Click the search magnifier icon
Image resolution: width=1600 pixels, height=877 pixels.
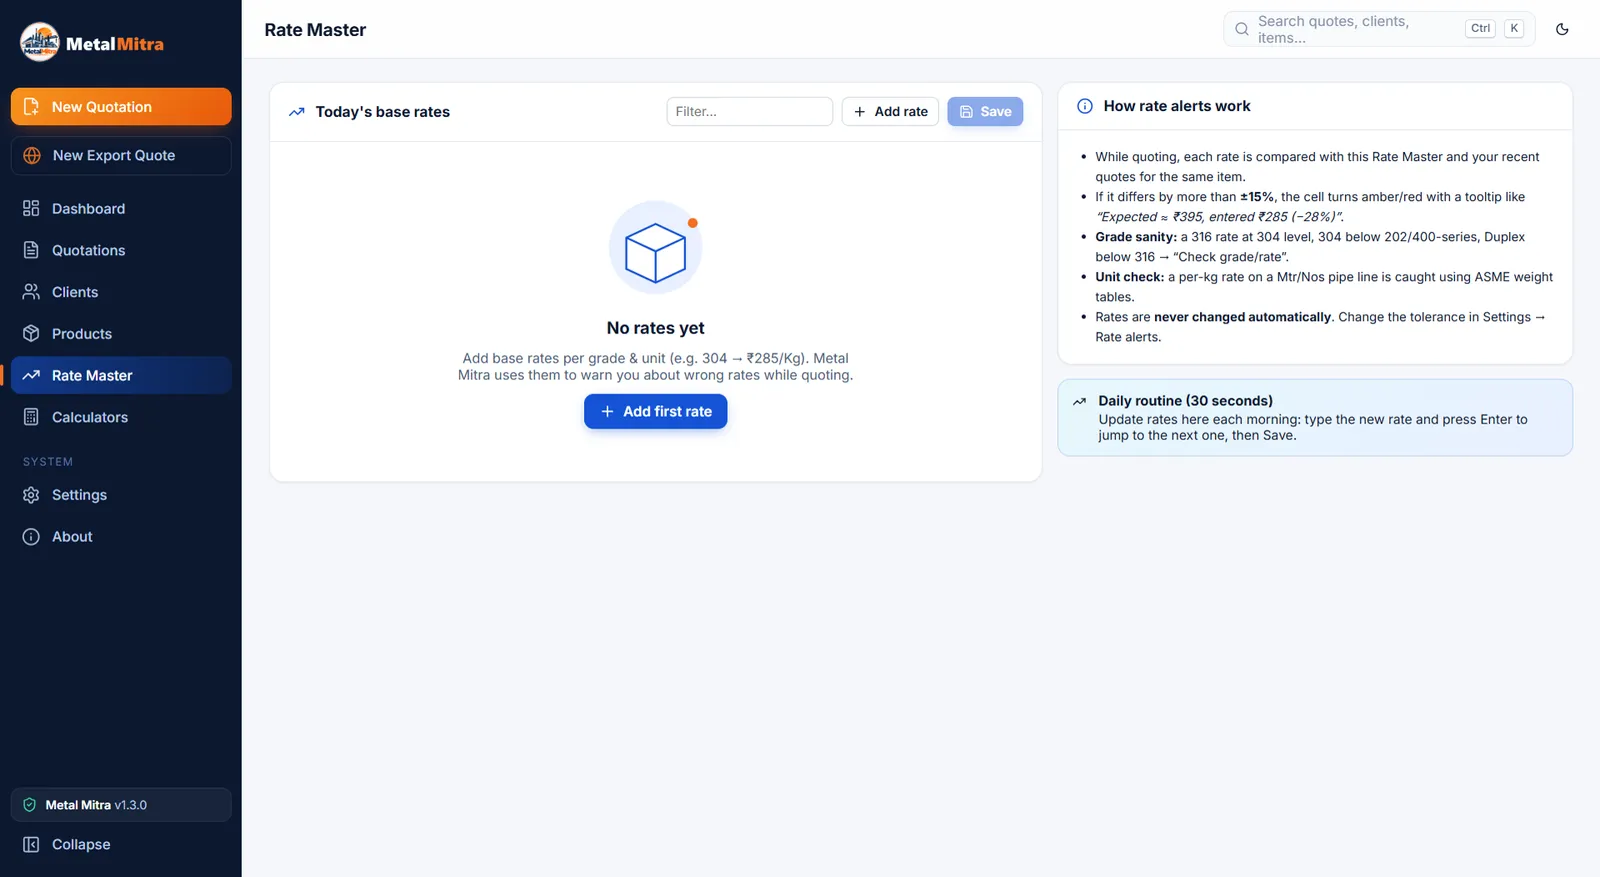point(1241,29)
